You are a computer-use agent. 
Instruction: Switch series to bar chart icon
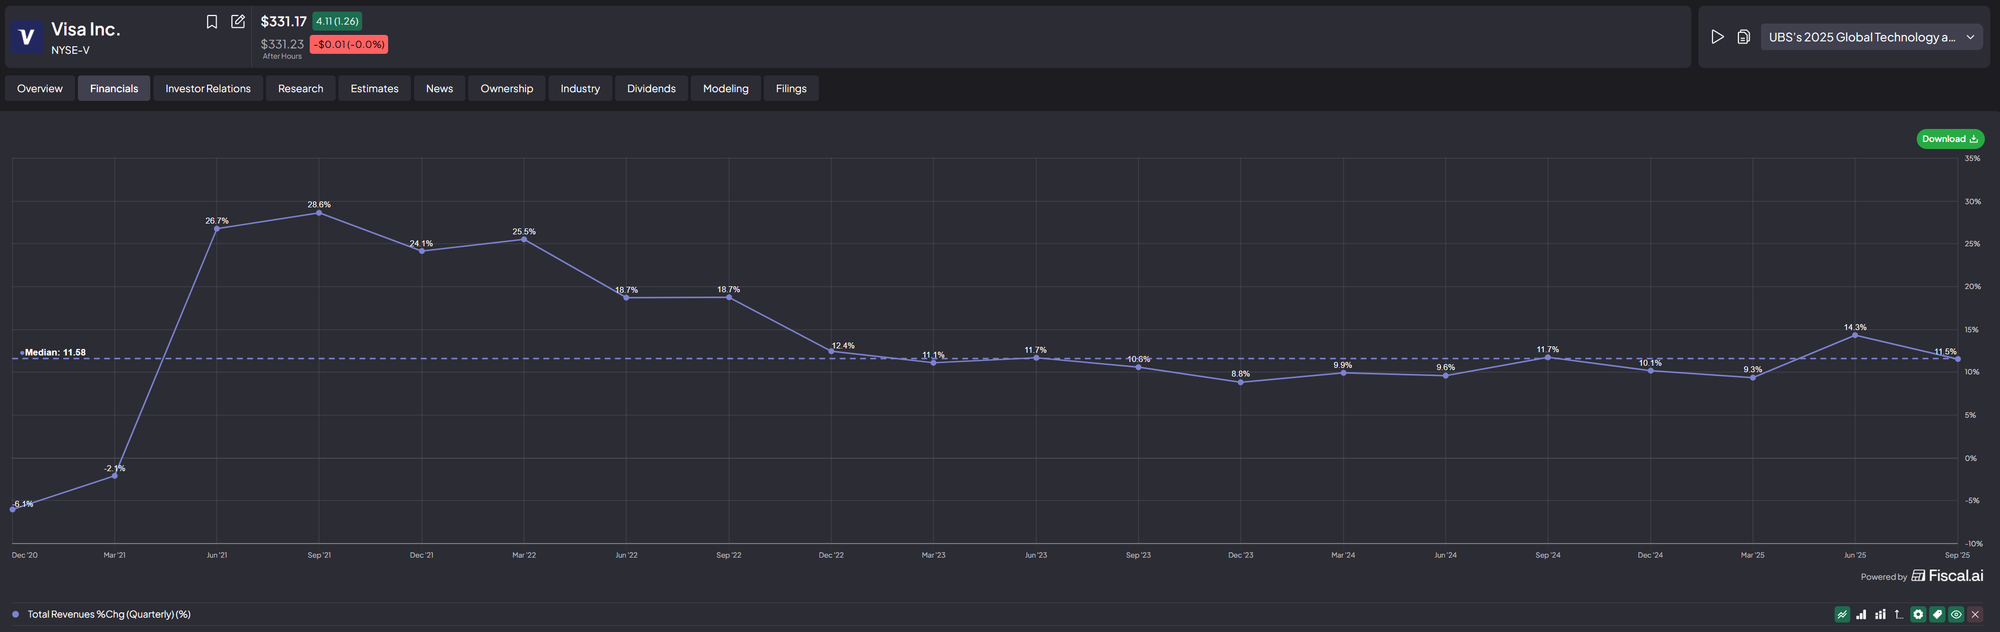[x=1861, y=615]
